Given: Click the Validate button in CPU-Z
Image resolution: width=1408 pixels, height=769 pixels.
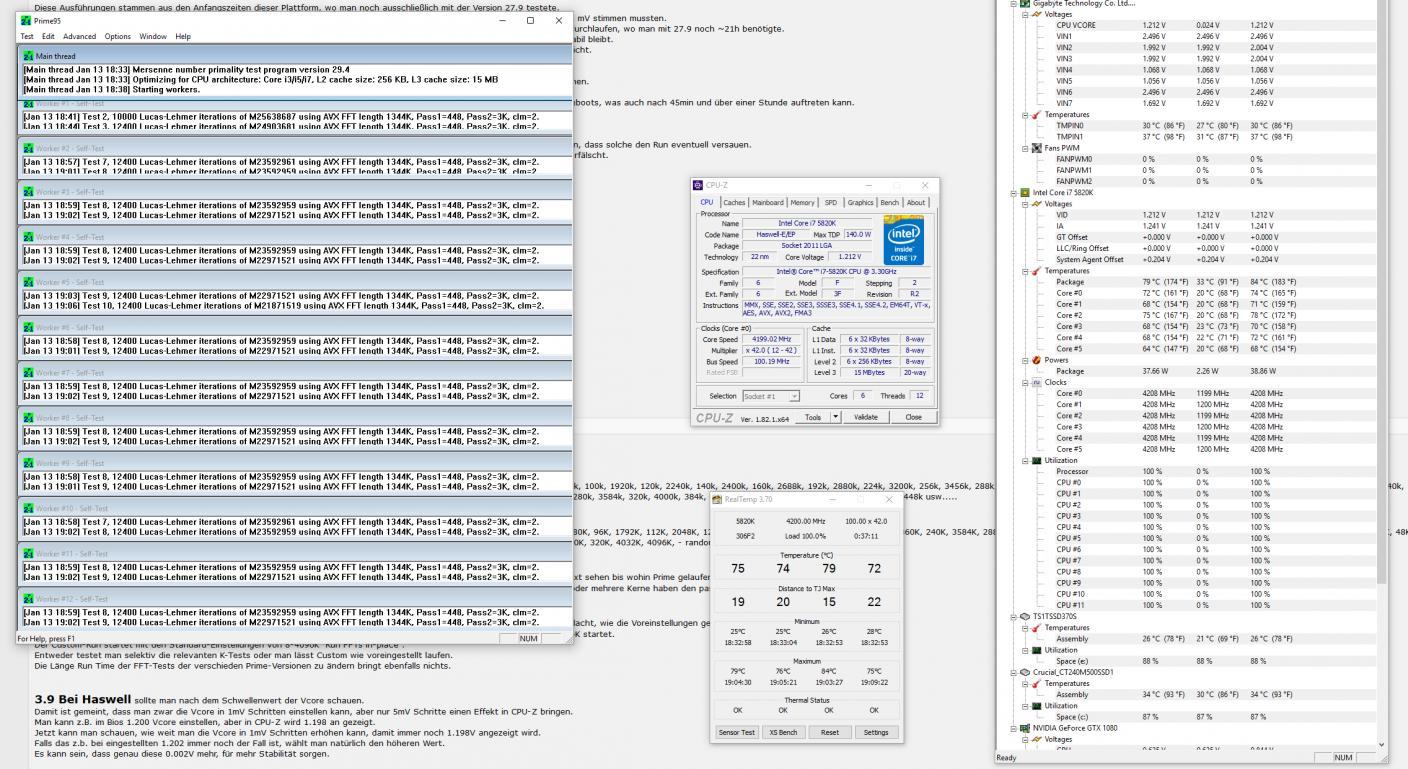Looking at the screenshot, I should pos(866,417).
